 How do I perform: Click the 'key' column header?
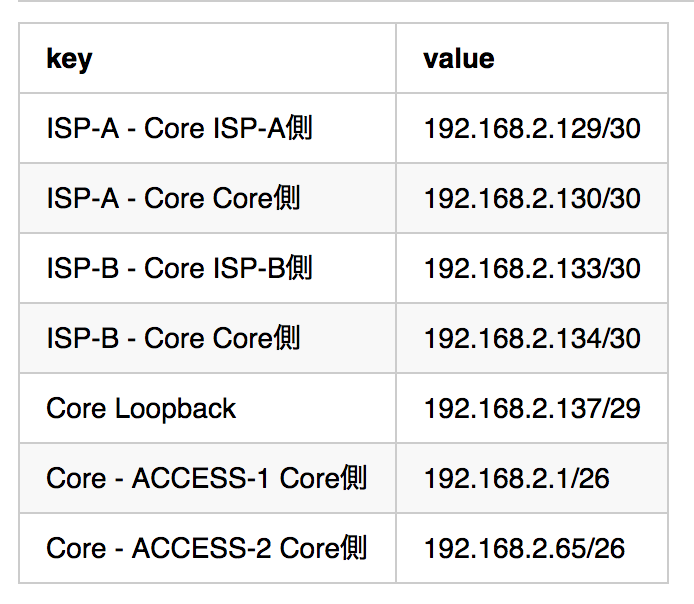coord(69,59)
